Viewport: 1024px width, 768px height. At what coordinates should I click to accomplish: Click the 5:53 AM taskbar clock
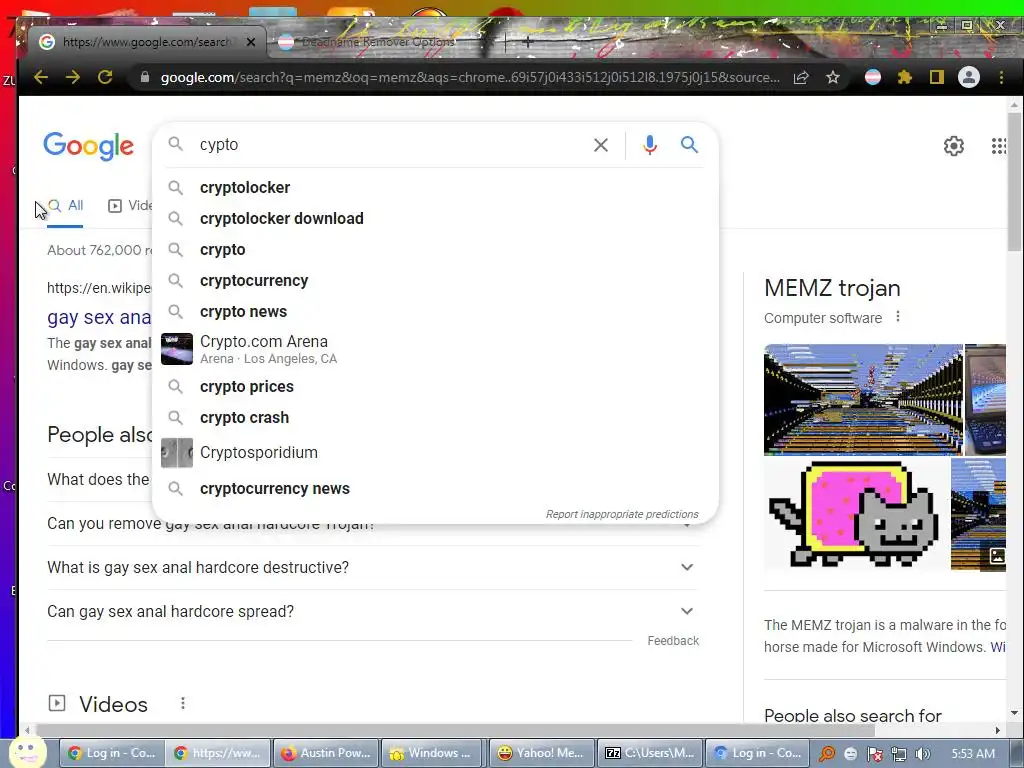click(972, 754)
